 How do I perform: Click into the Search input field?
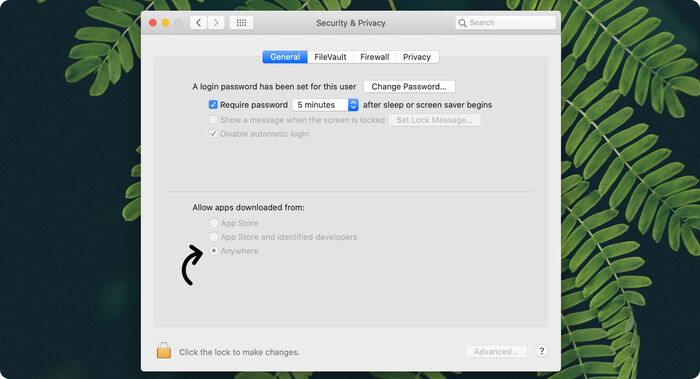[x=505, y=23]
